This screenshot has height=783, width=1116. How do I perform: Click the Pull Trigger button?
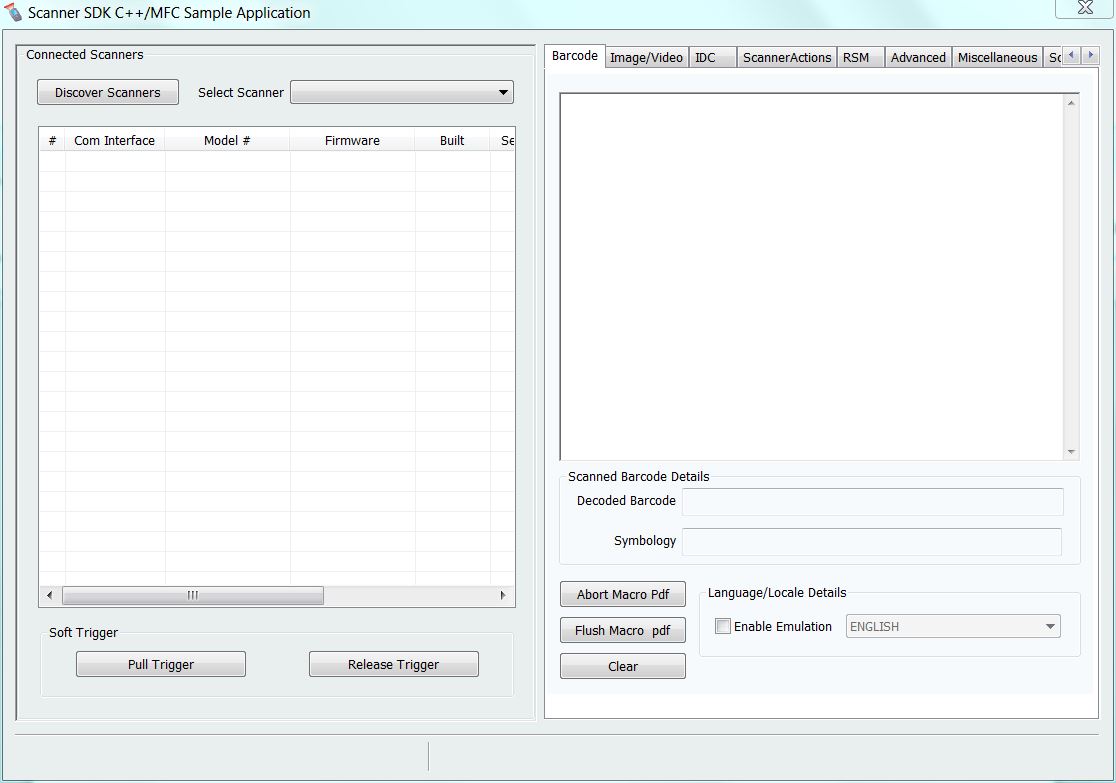[161, 664]
